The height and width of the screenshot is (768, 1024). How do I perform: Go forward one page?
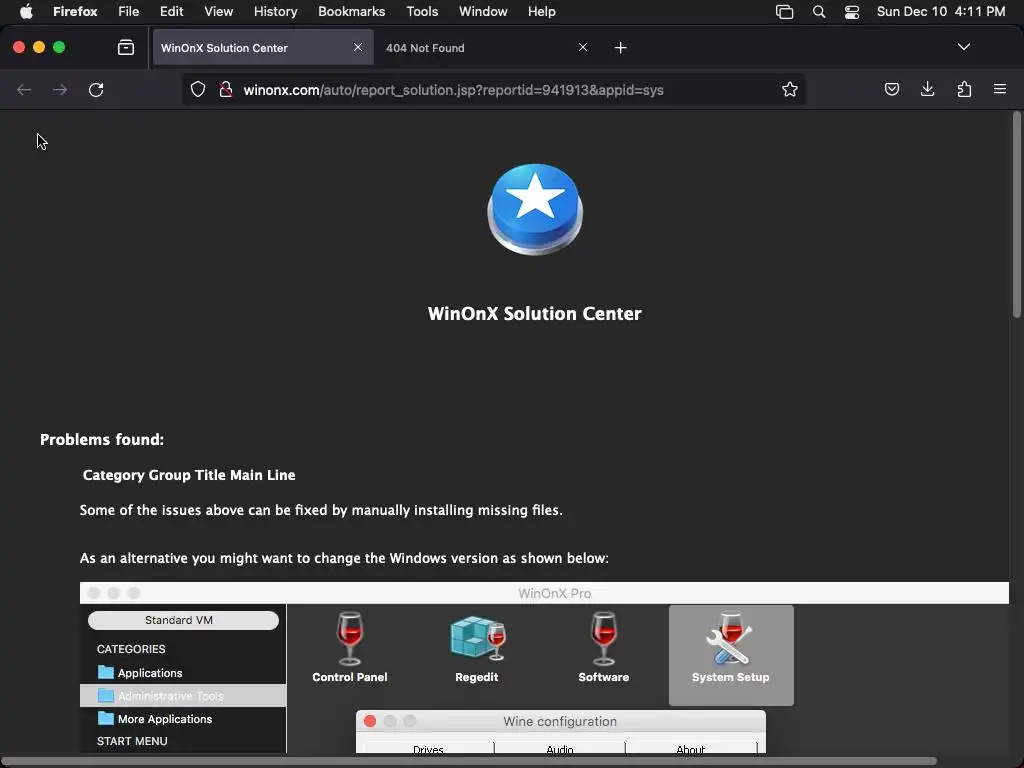(x=60, y=89)
